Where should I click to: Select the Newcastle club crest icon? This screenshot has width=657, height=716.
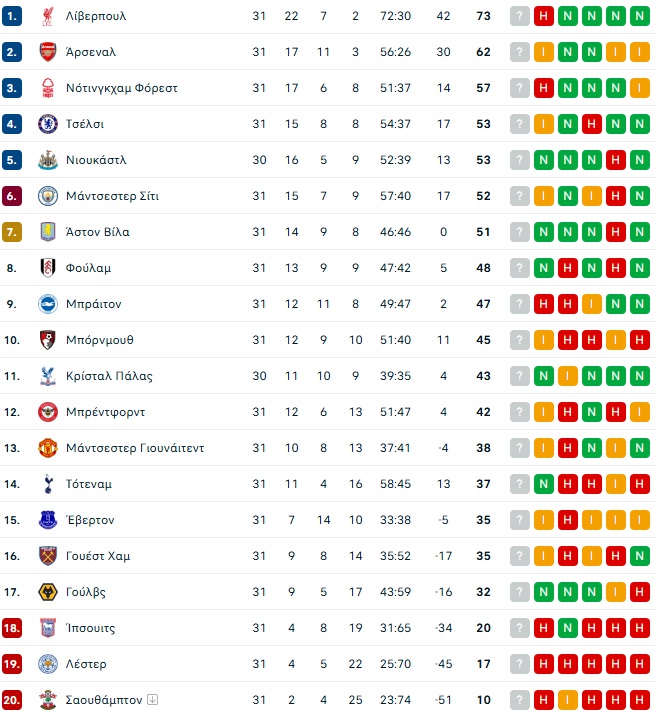[47, 160]
